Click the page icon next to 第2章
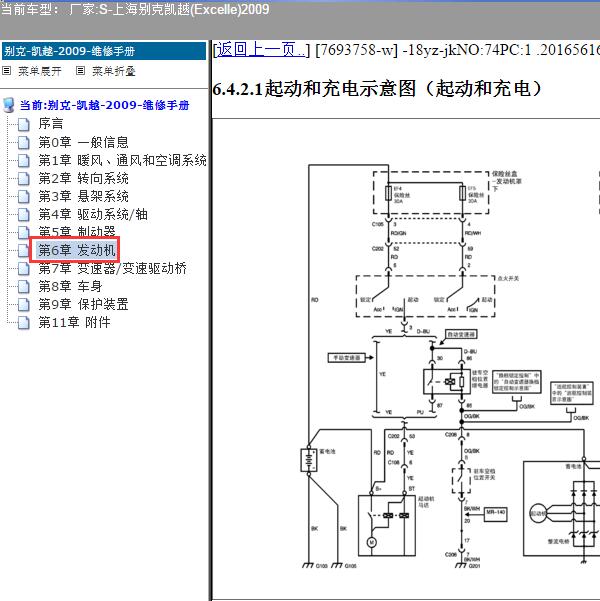The image size is (600, 601). pyautogui.click(x=24, y=178)
